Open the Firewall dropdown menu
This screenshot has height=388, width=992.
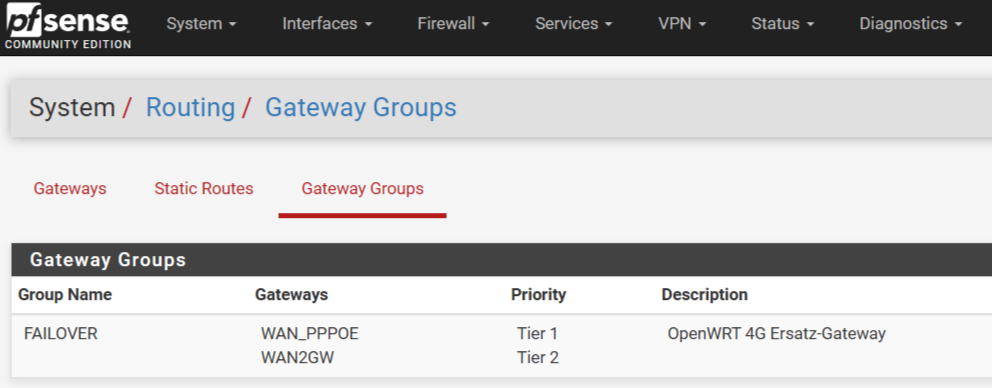454,24
